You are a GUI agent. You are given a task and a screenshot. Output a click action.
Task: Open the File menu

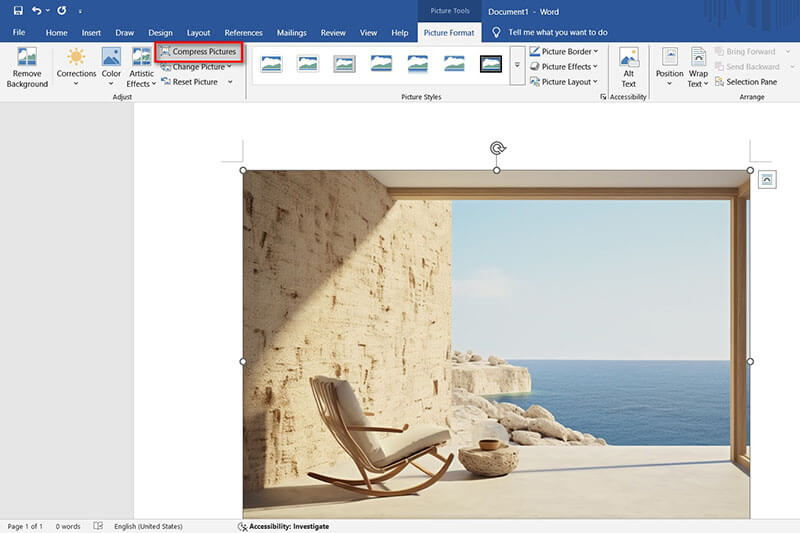19,33
